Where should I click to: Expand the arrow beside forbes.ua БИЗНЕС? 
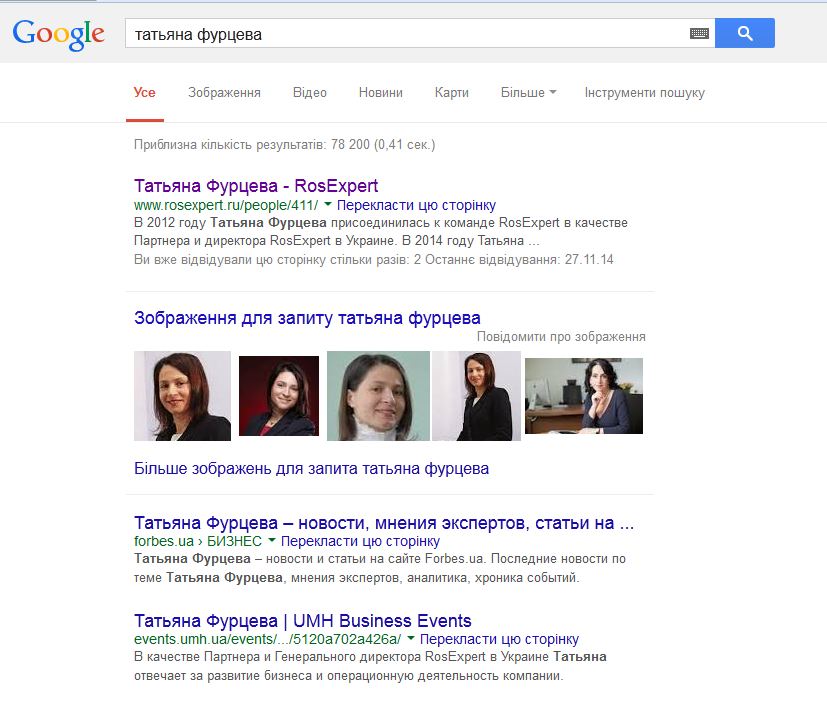[272, 541]
